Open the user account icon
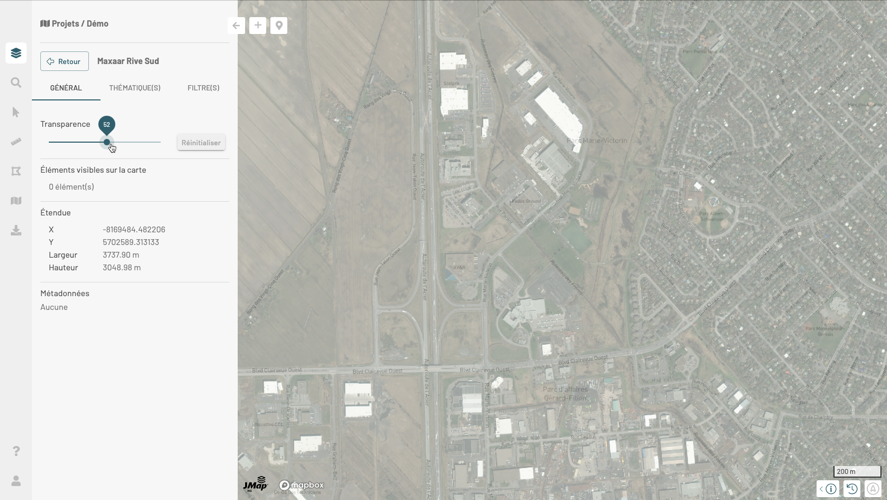This screenshot has width=887, height=500. (x=16, y=481)
